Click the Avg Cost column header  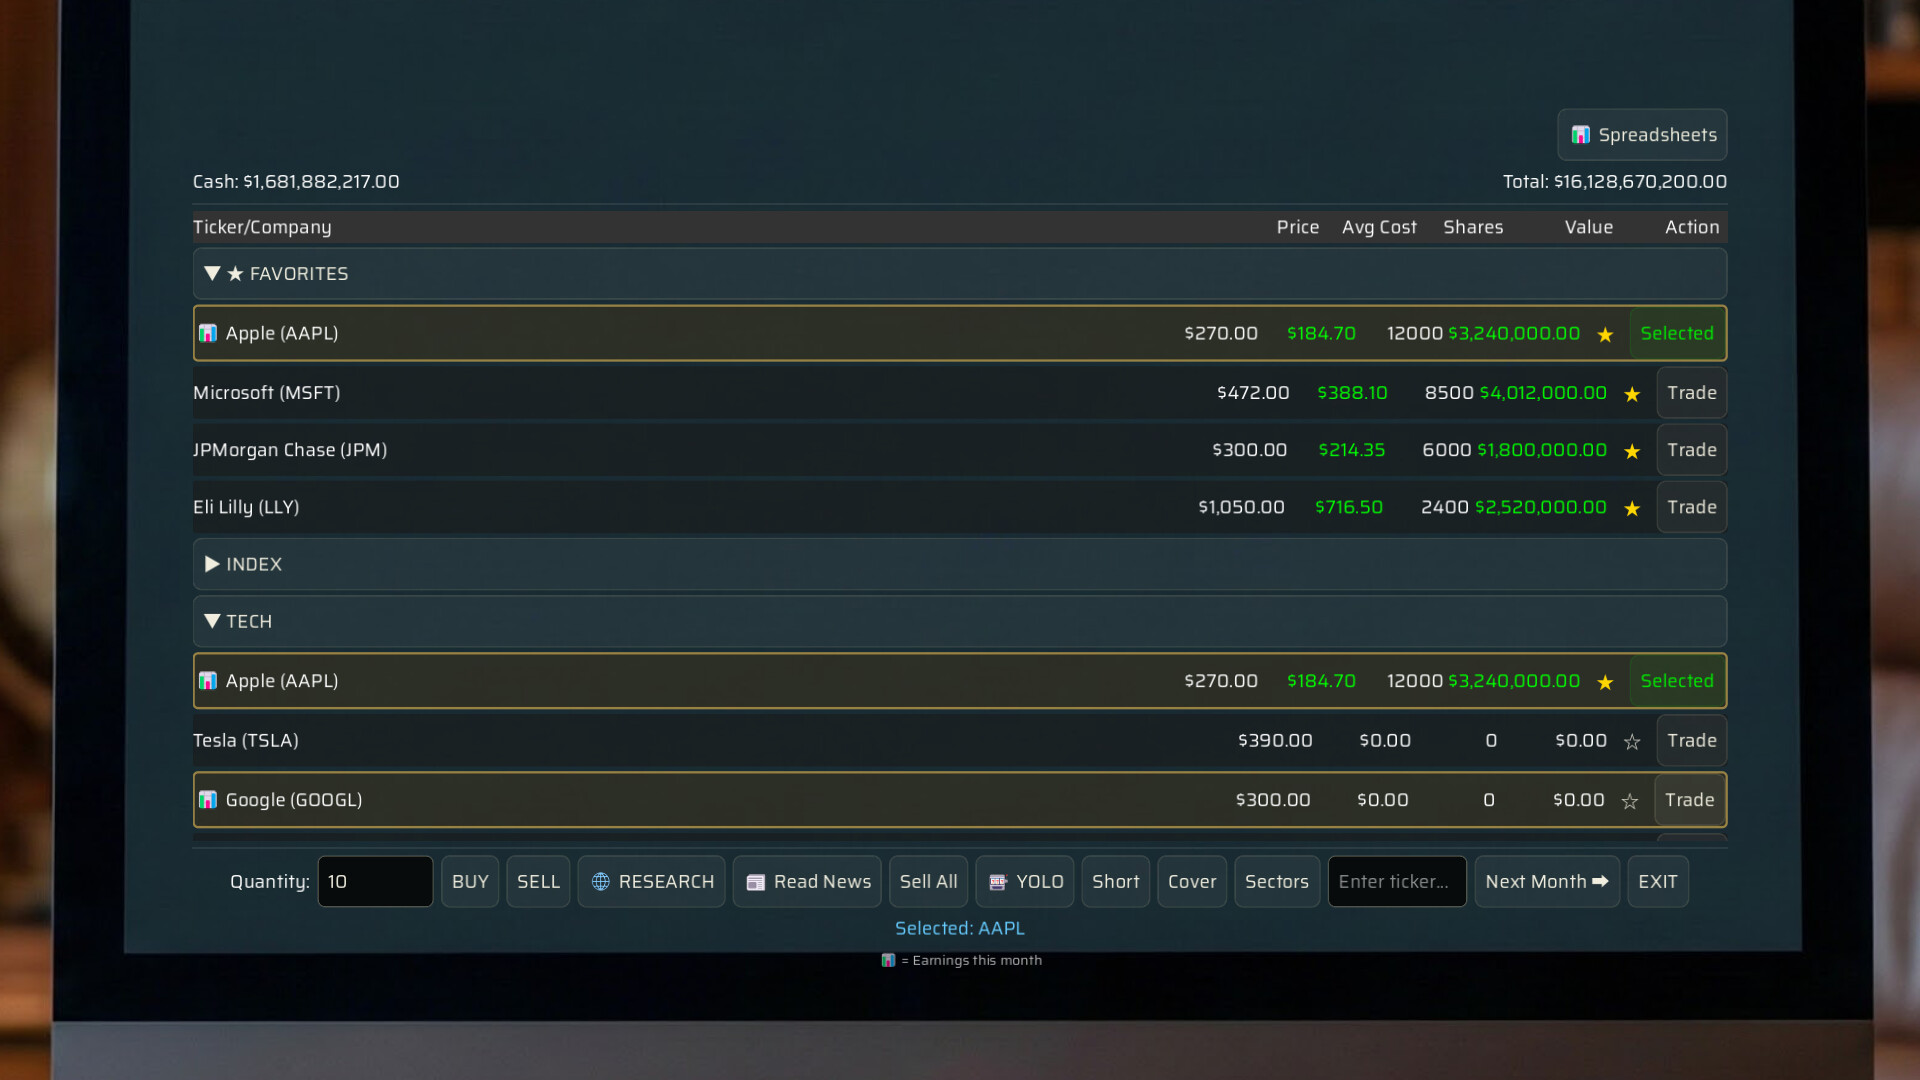(1379, 227)
